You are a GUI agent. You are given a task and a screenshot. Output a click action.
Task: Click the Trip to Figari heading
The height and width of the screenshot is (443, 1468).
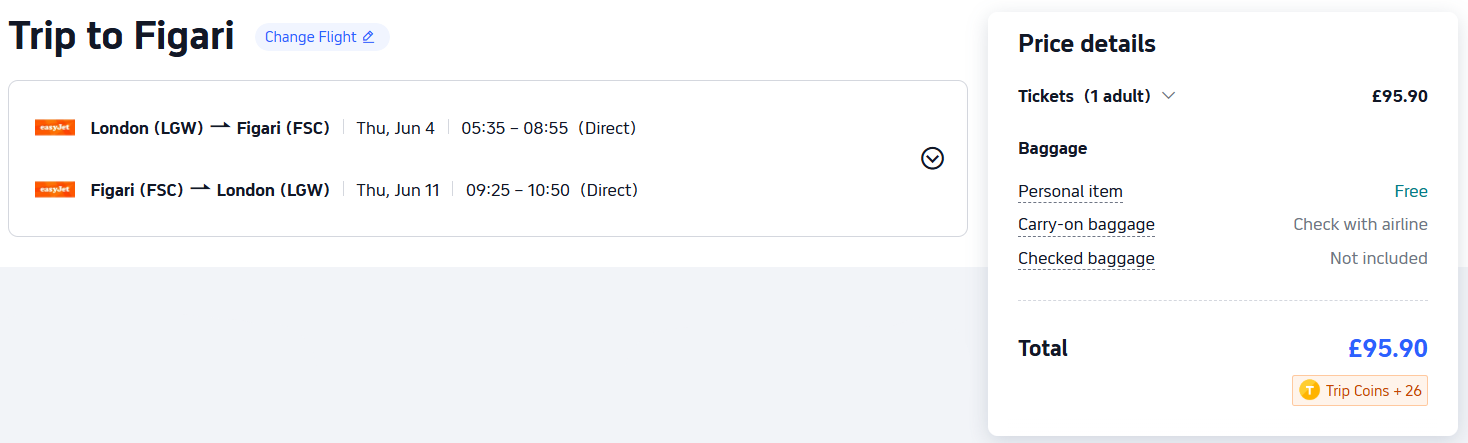click(x=121, y=37)
